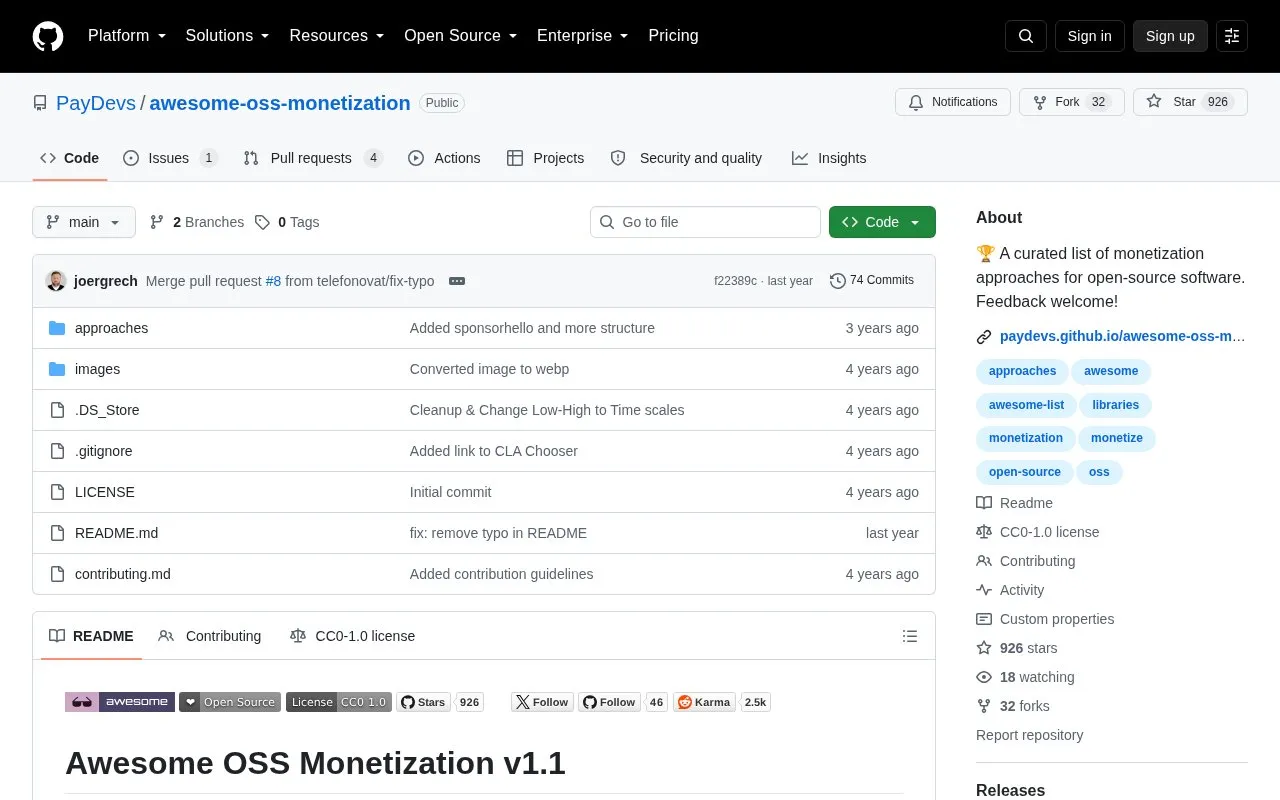The height and width of the screenshot is (800, 1280).
Task: Open pull request #8 link
Action: pyautogui.click(x=273, y=281)
